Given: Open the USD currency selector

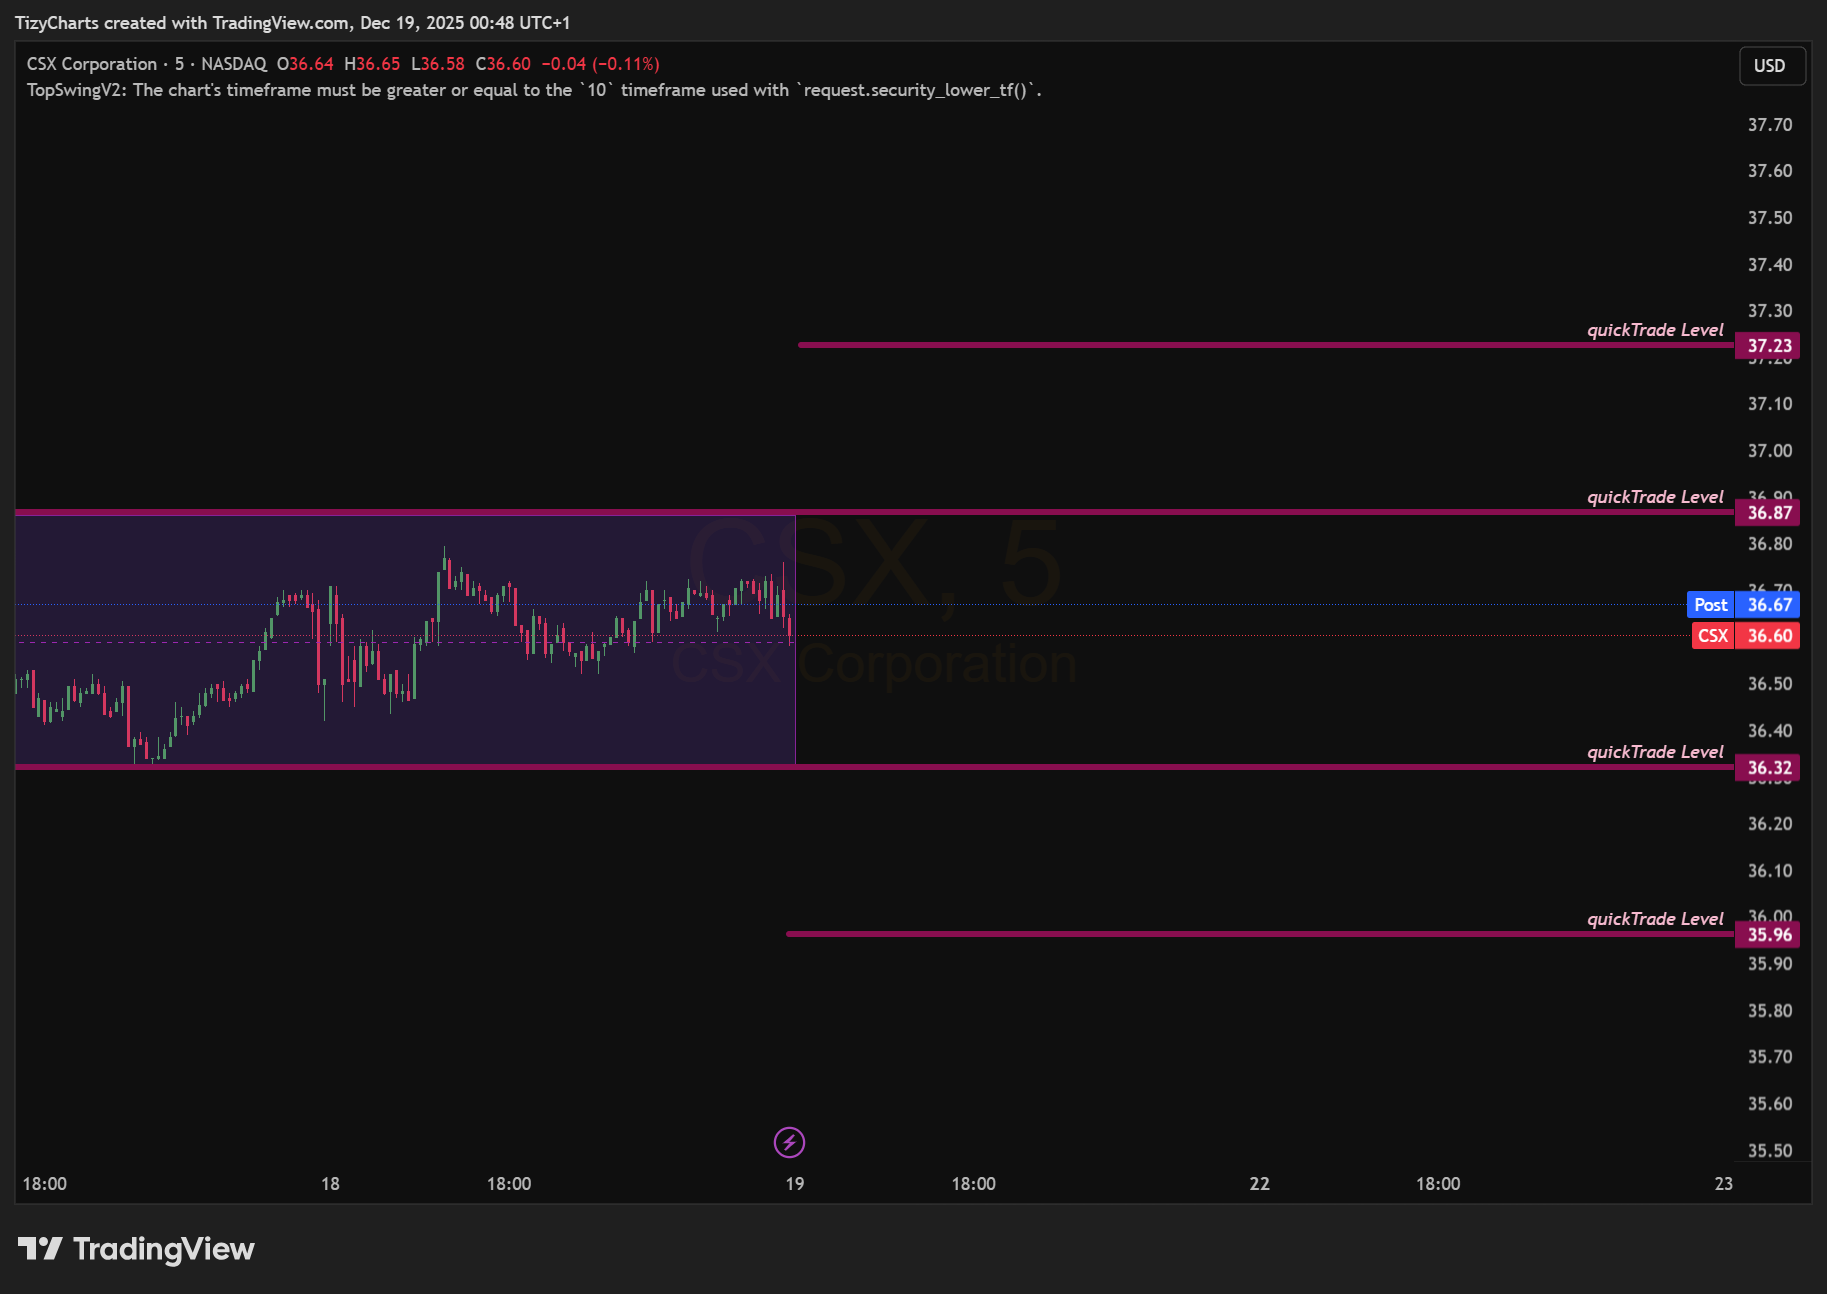Looking at the screenshot, I should pyautogui.click(x=1771, y=66).
